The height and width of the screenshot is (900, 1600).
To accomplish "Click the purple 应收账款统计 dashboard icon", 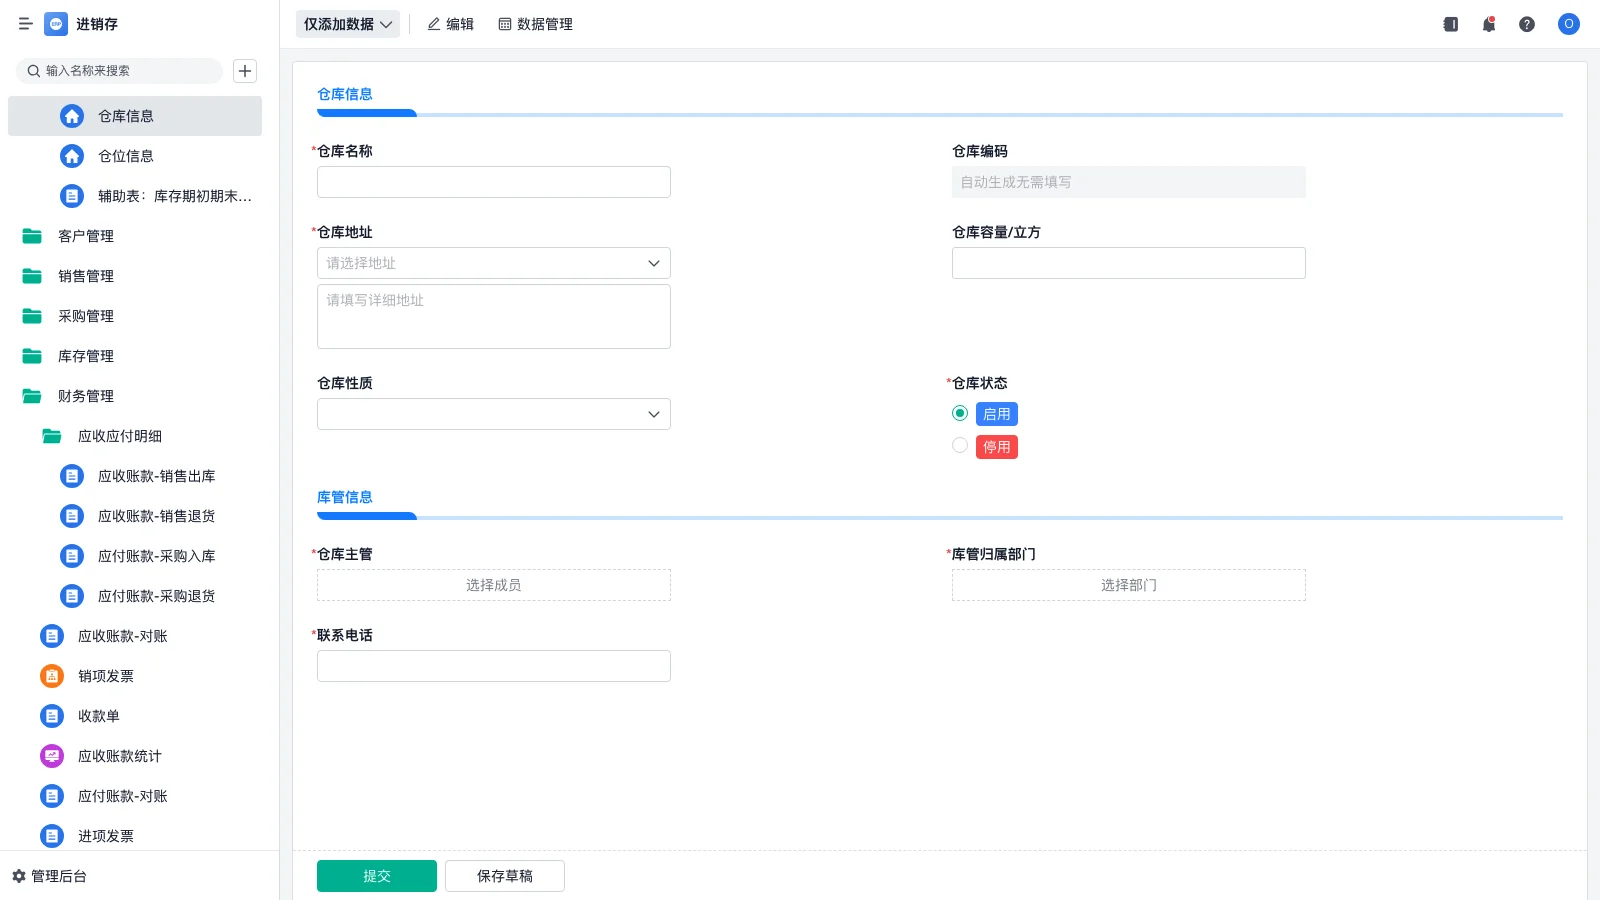I will click(52, 756).
